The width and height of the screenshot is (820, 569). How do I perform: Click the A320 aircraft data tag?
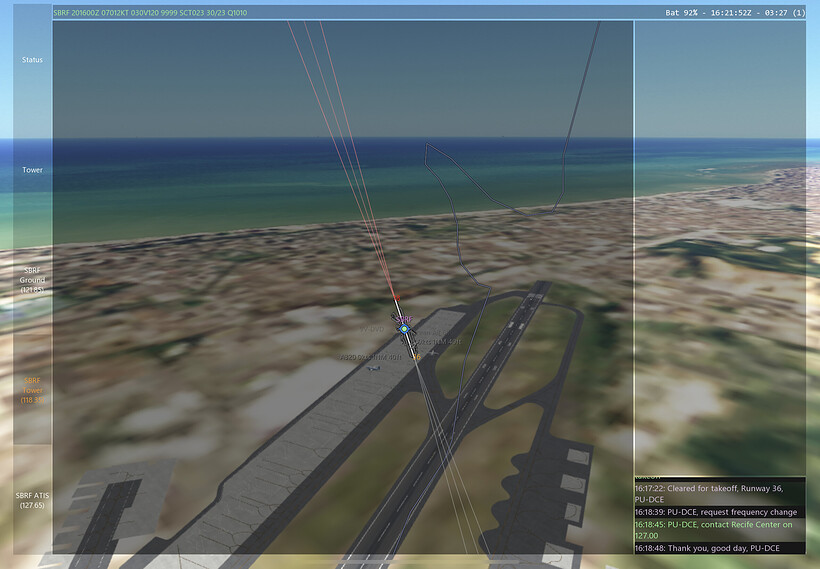370,357
